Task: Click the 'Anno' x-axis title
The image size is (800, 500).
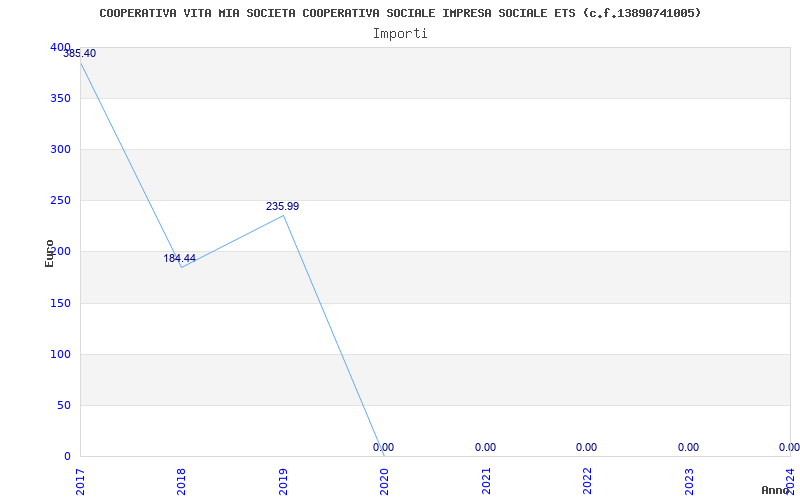Action: click(776, 490)
